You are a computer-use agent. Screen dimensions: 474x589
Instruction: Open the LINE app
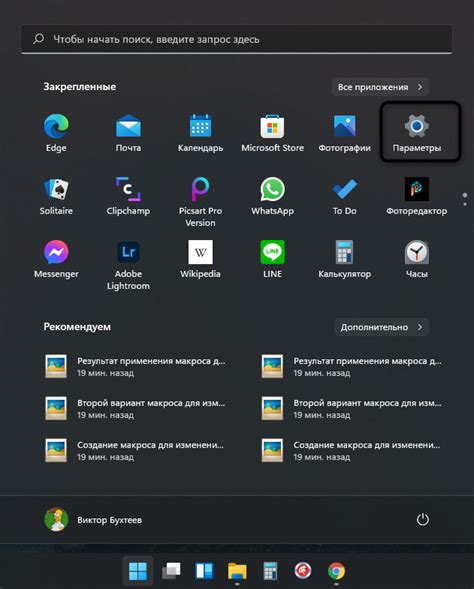coord(272,259)
